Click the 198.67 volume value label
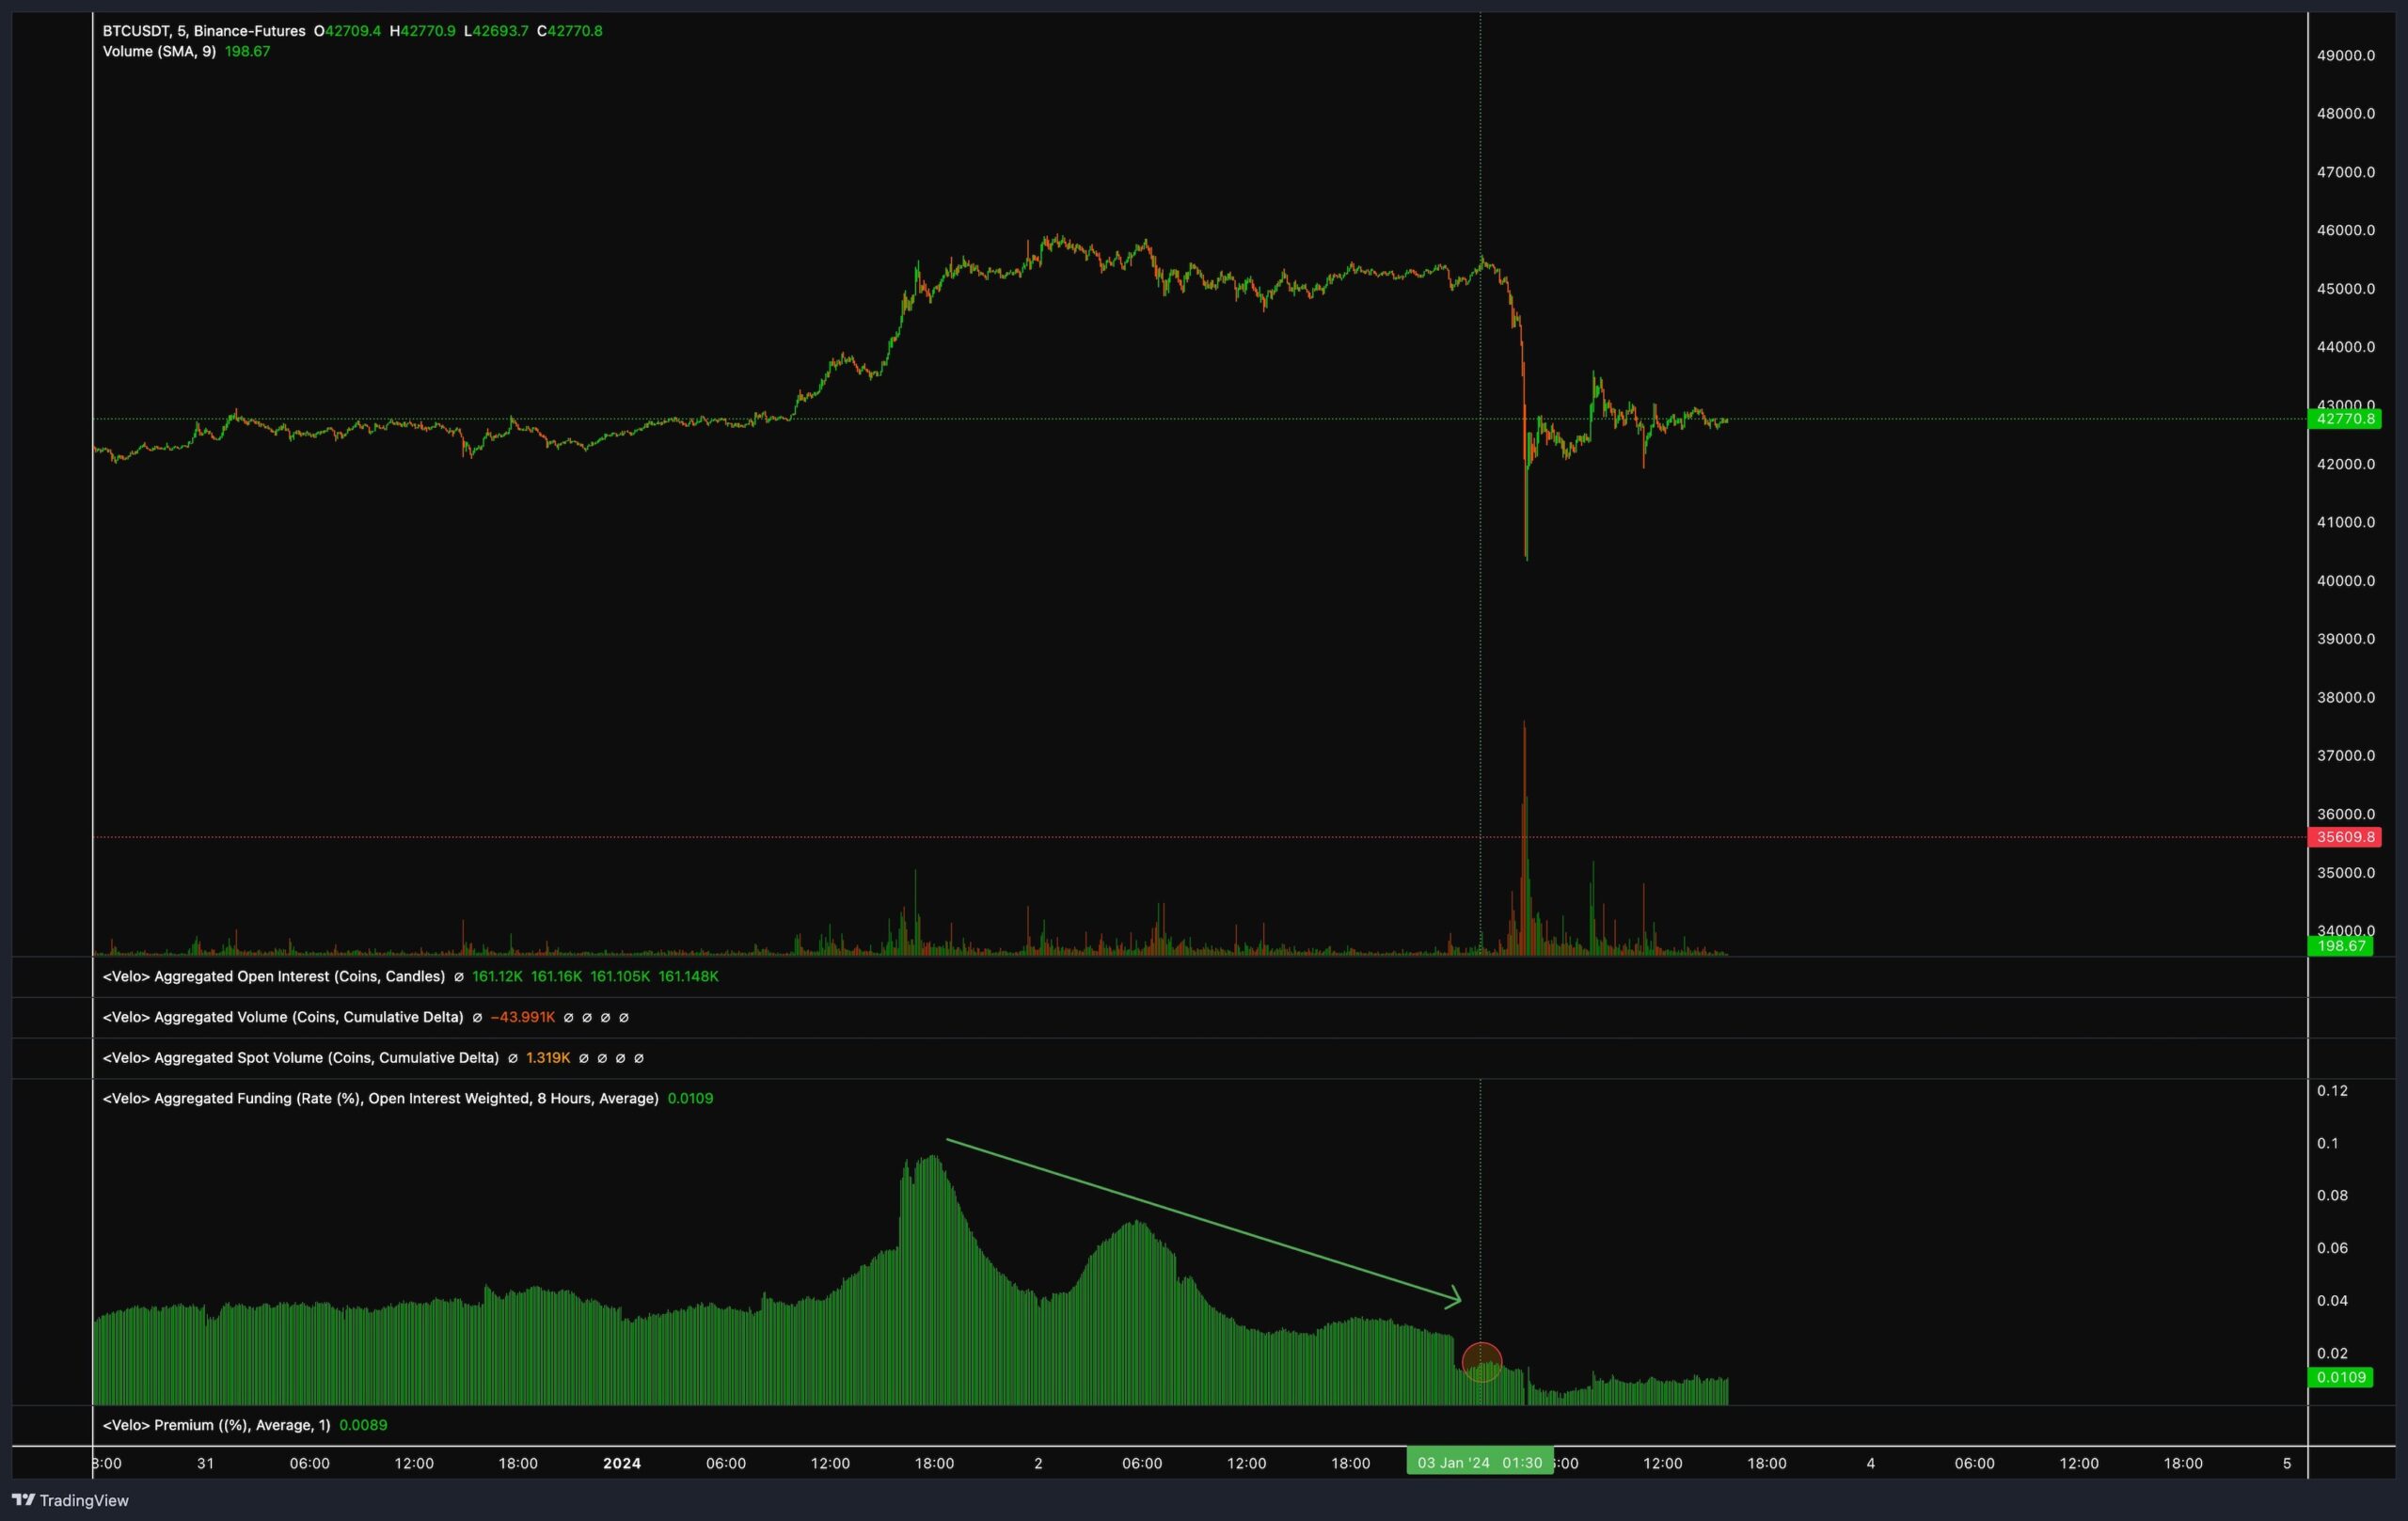The image size is (2408, 1521). click(x=2340, y=946)
